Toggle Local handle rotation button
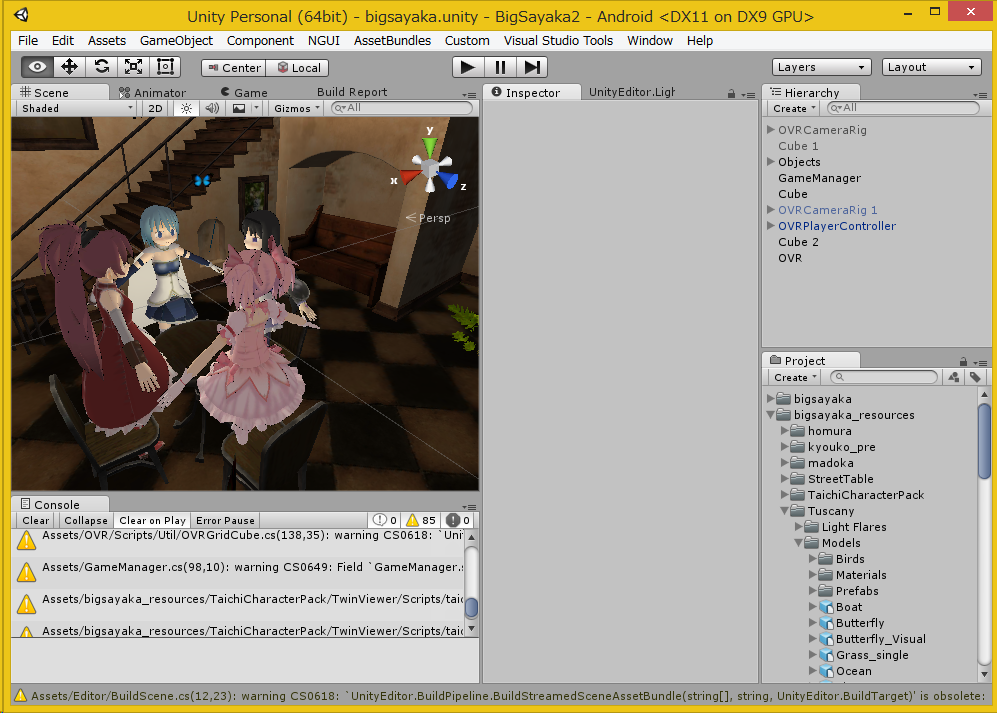Viewport: 997px width, 713px height. [298, 67]
